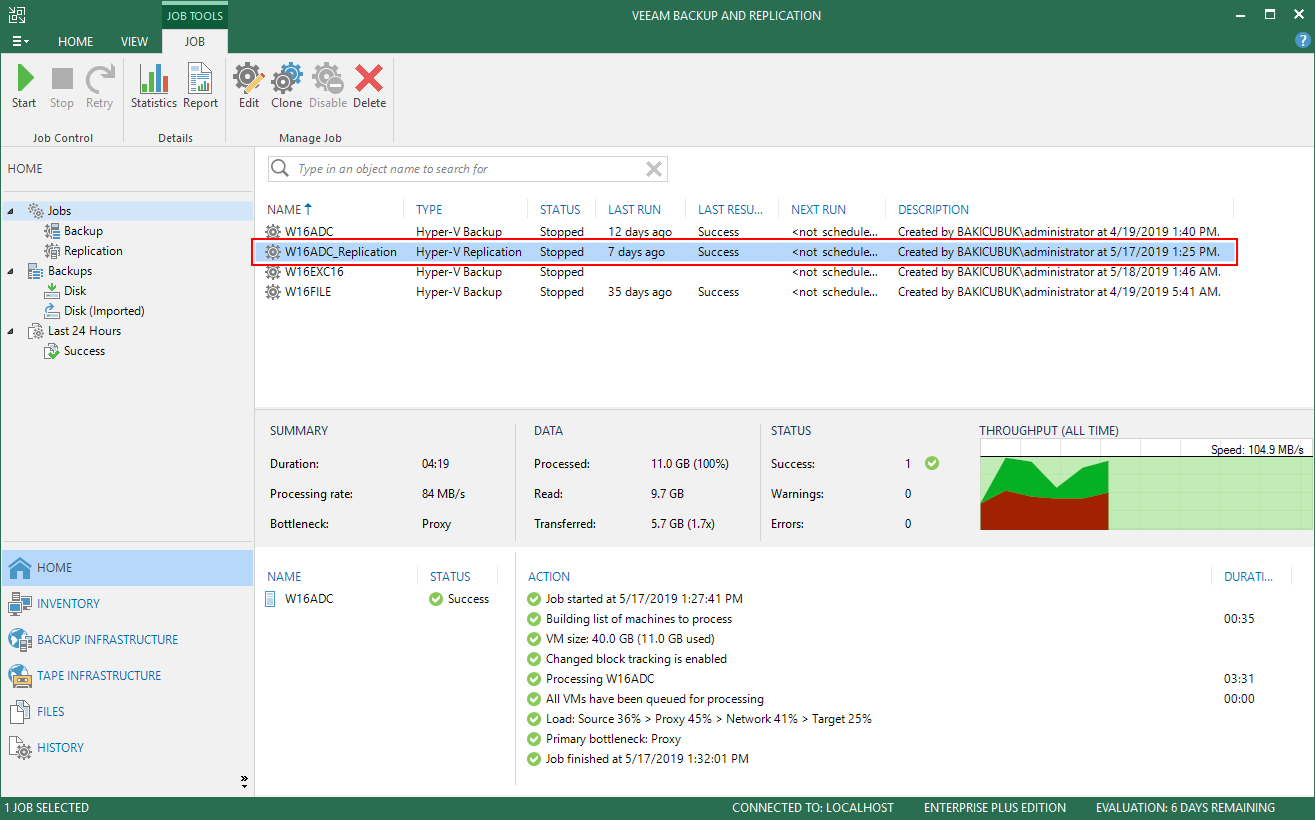Click 'EVALUATION: 6 DAYS REMAINING' status text
This screenshot has height=820, width=1315.
click(1185, 808)
